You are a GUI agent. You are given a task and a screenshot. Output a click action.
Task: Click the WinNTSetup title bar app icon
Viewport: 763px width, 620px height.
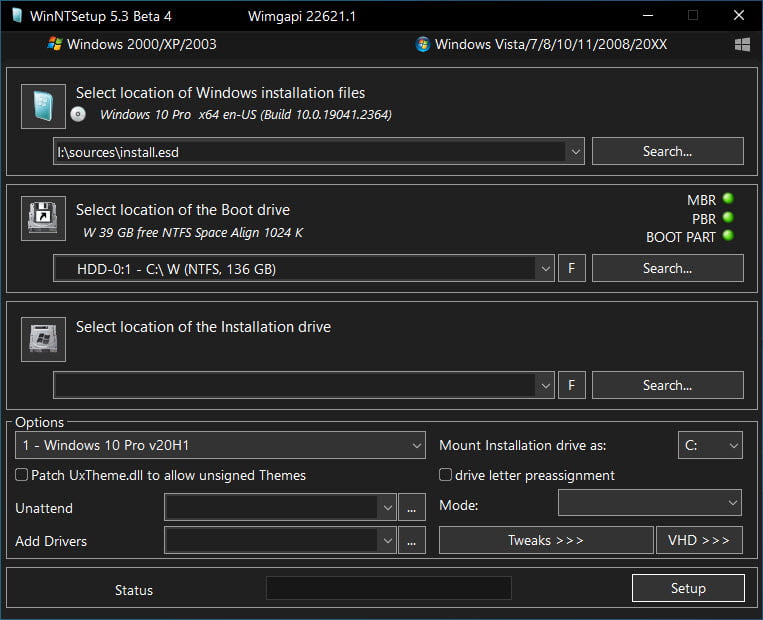coord(17,16)
